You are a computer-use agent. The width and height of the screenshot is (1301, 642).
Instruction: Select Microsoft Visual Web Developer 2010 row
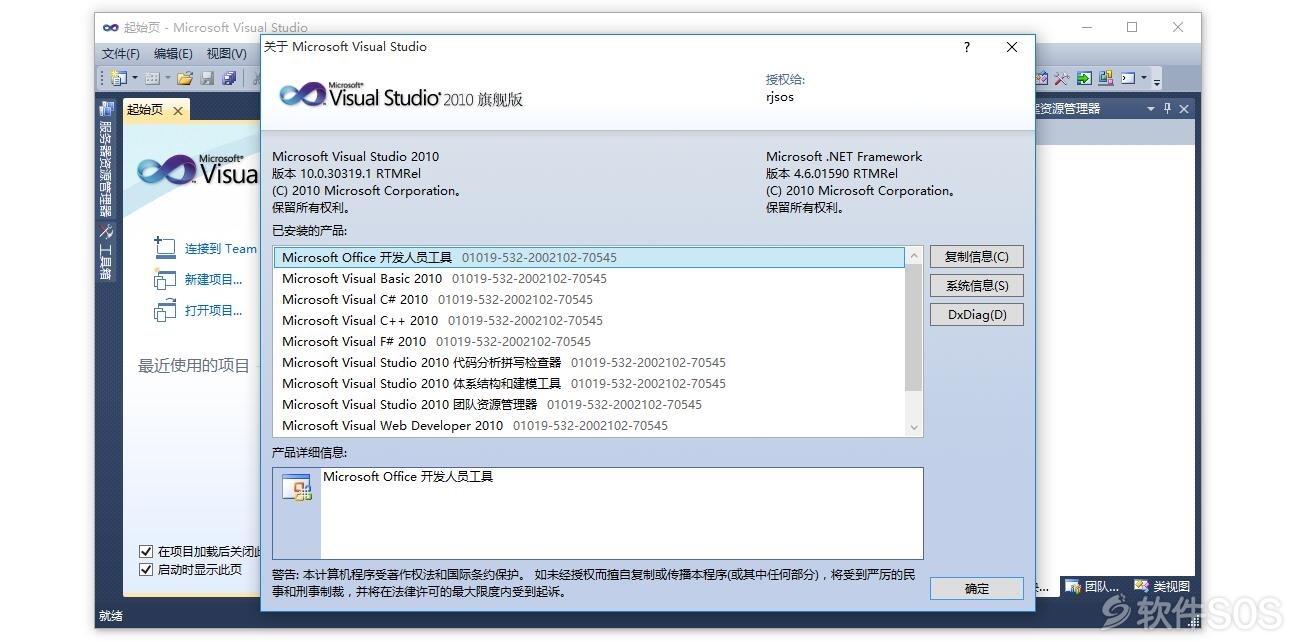(588, 425)
